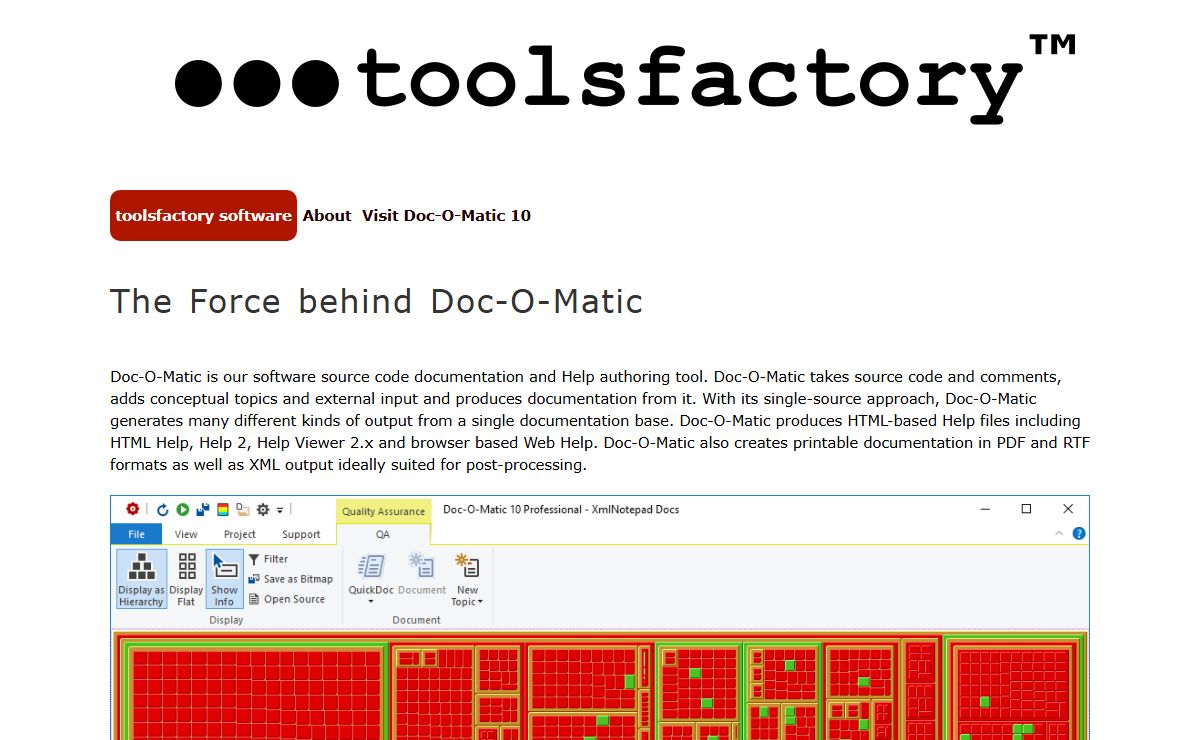This screenshot has height=740, width=1200.
Task: Switch to the Project ribbon tab
Action: (x=239, y=534)
